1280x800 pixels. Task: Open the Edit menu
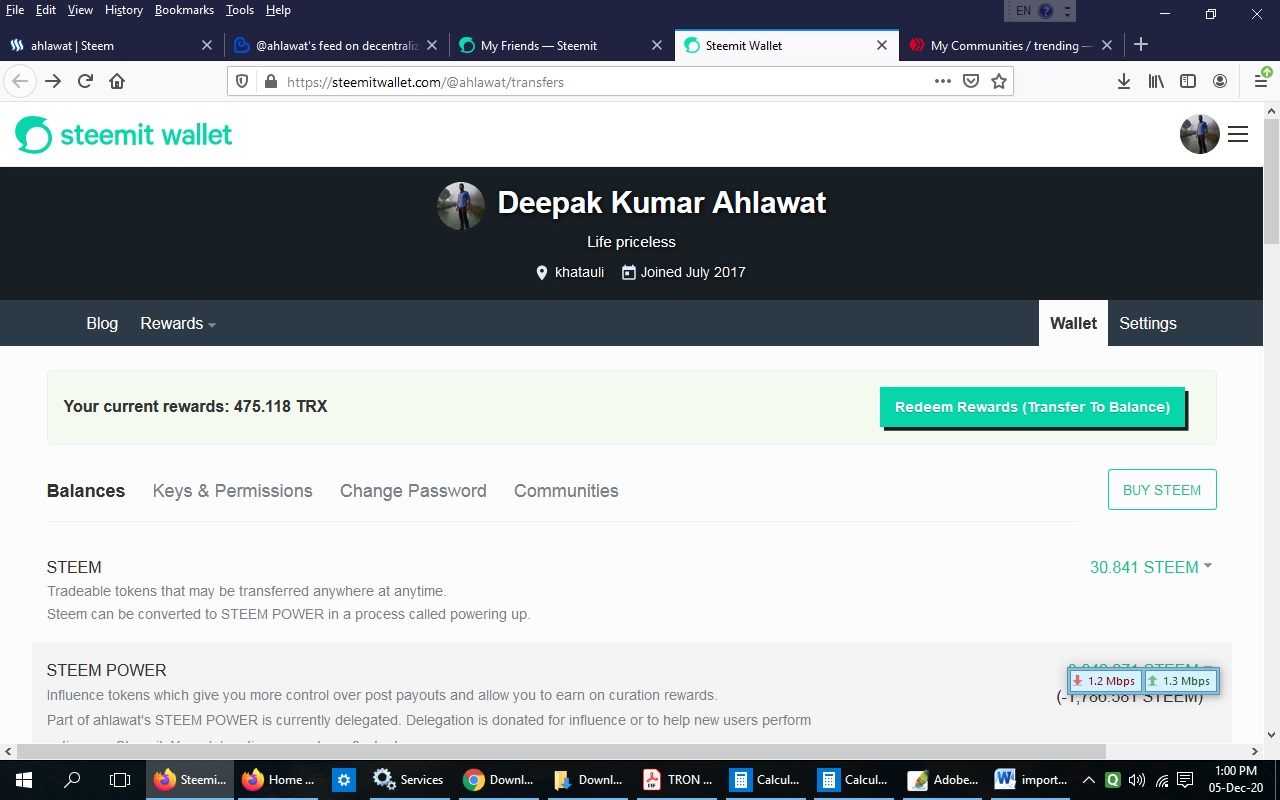point(46,10)
